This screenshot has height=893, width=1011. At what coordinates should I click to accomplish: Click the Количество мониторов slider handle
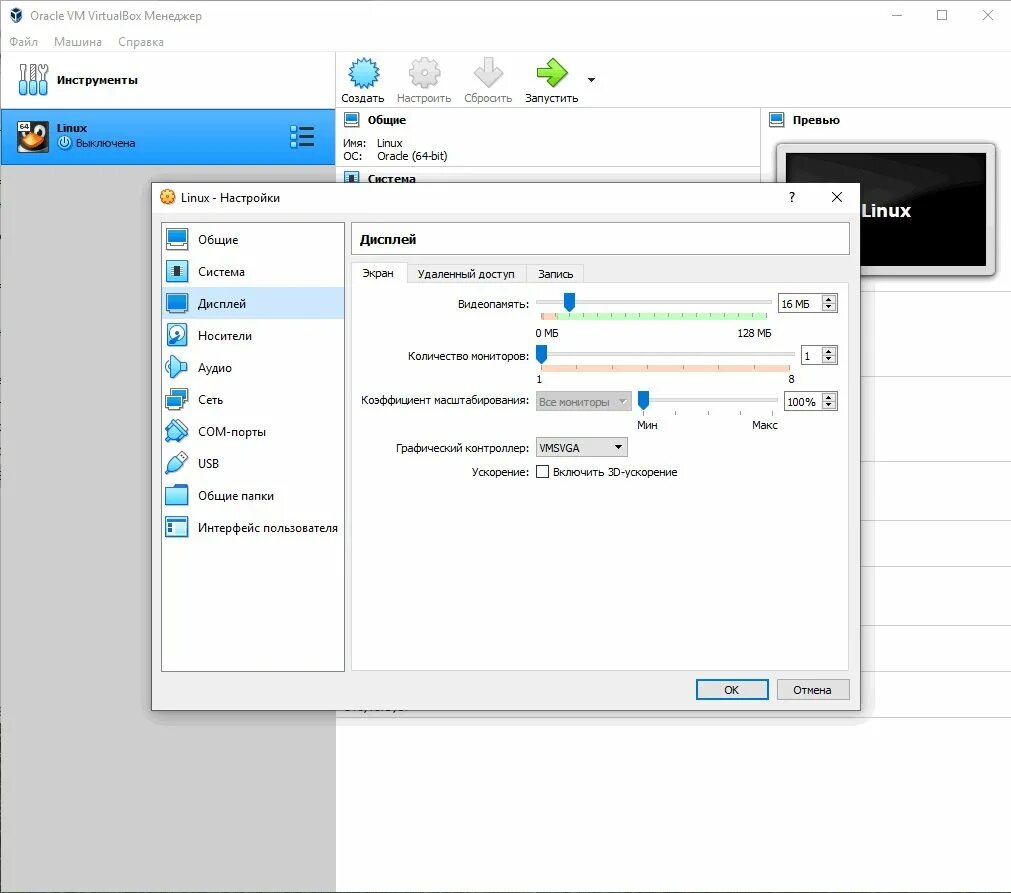(x=542, y=354)
